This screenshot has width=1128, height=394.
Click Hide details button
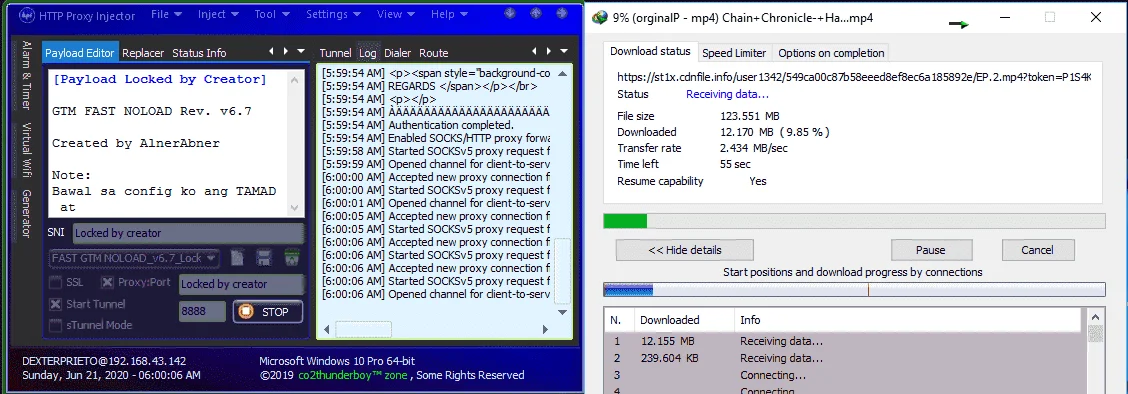click(x=684, y=250)
